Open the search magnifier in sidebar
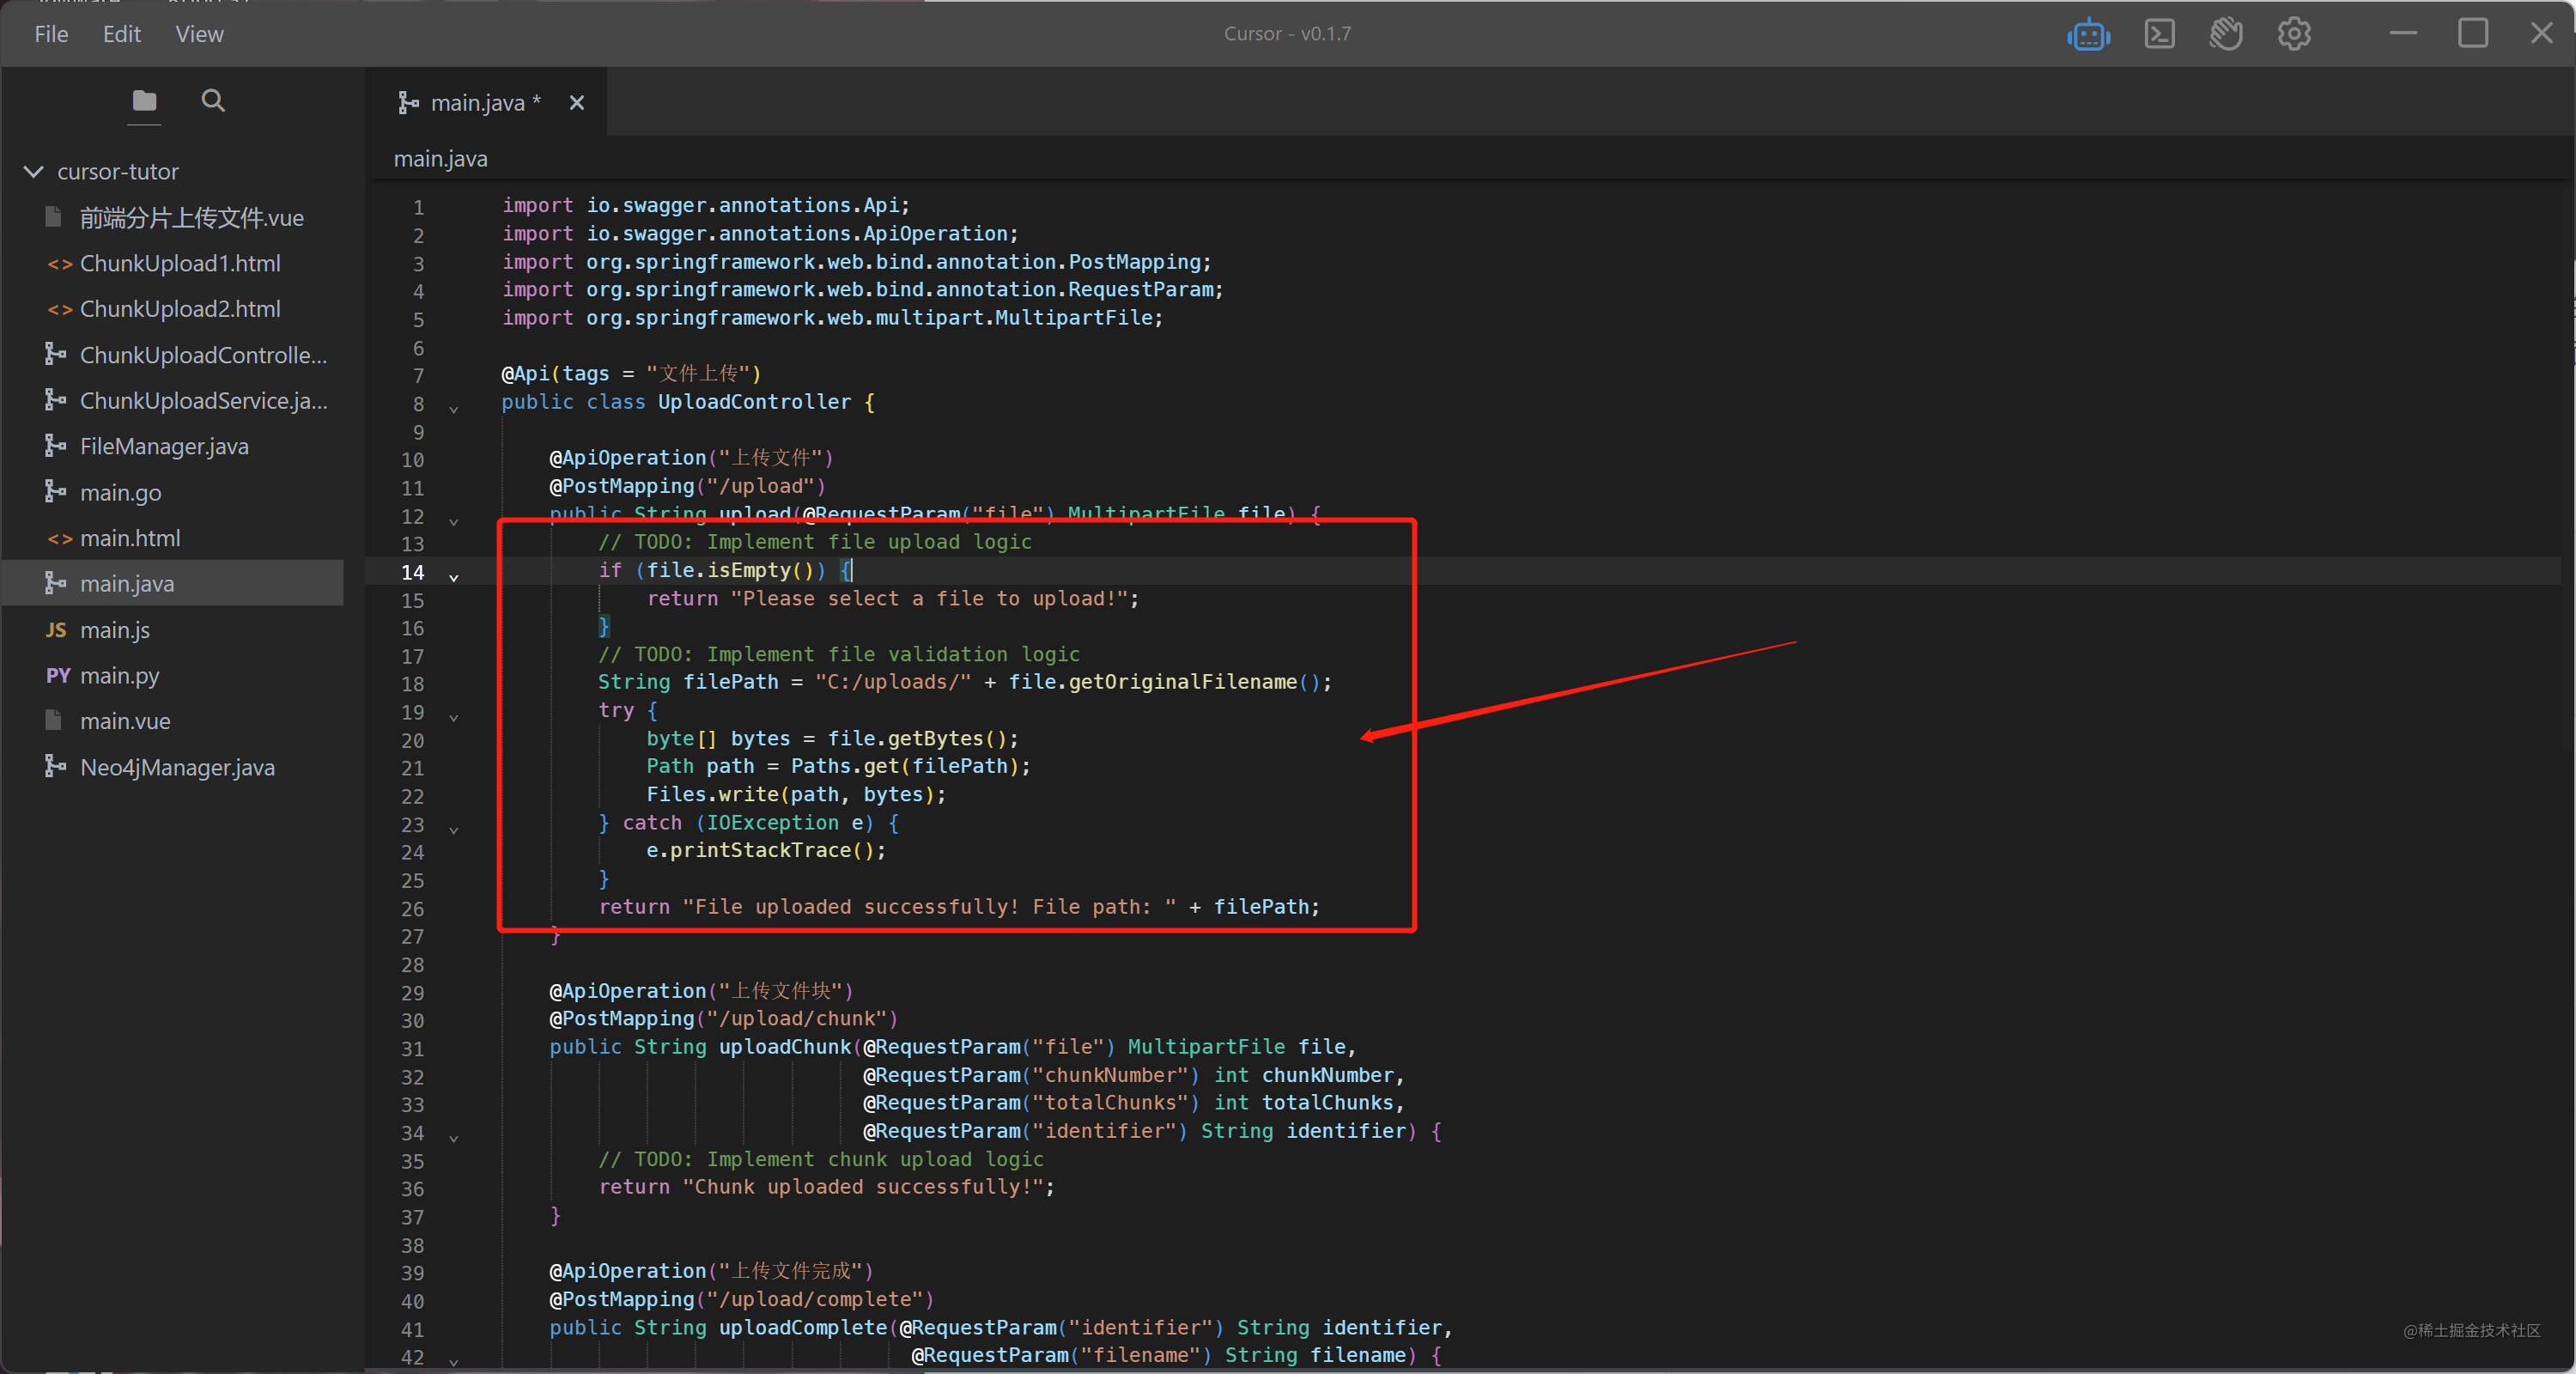2576x1374 pixels. [x=213, y=101]
